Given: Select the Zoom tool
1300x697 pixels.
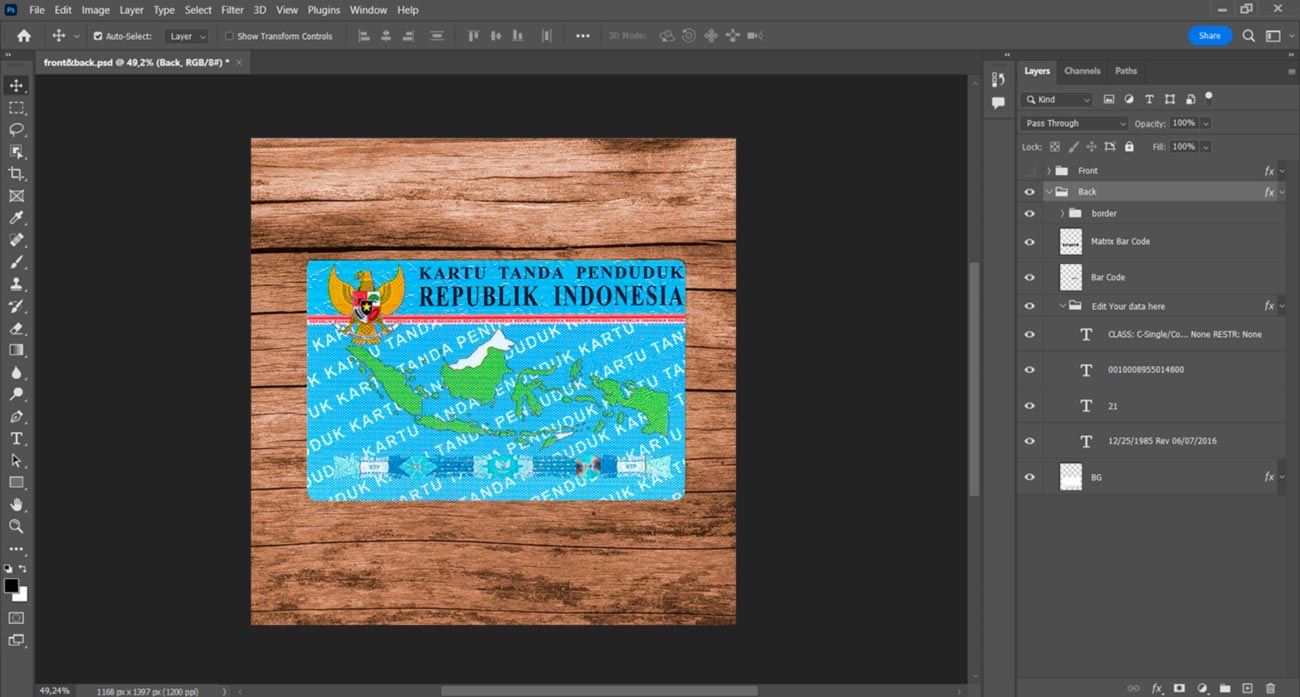Looking at the screenshot, I should tap(16, 526).
